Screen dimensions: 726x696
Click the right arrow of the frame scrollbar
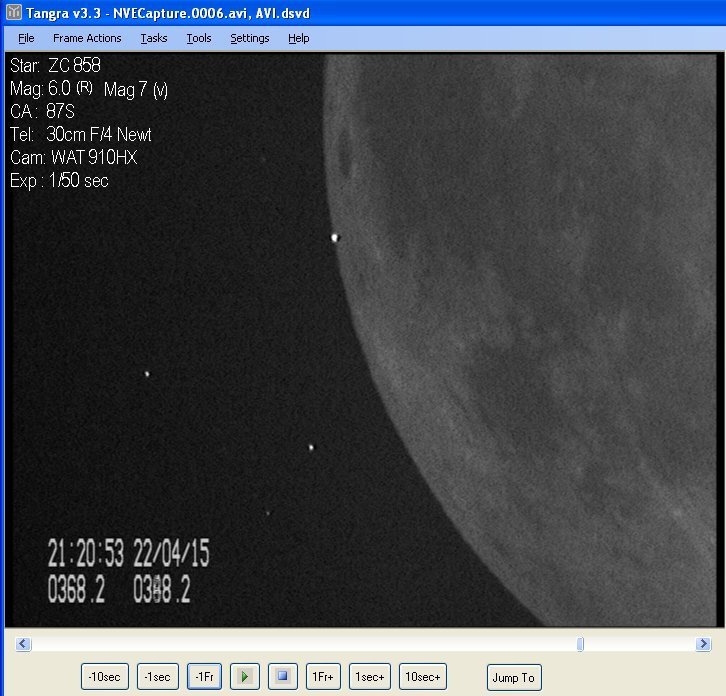tap(704, 645)
